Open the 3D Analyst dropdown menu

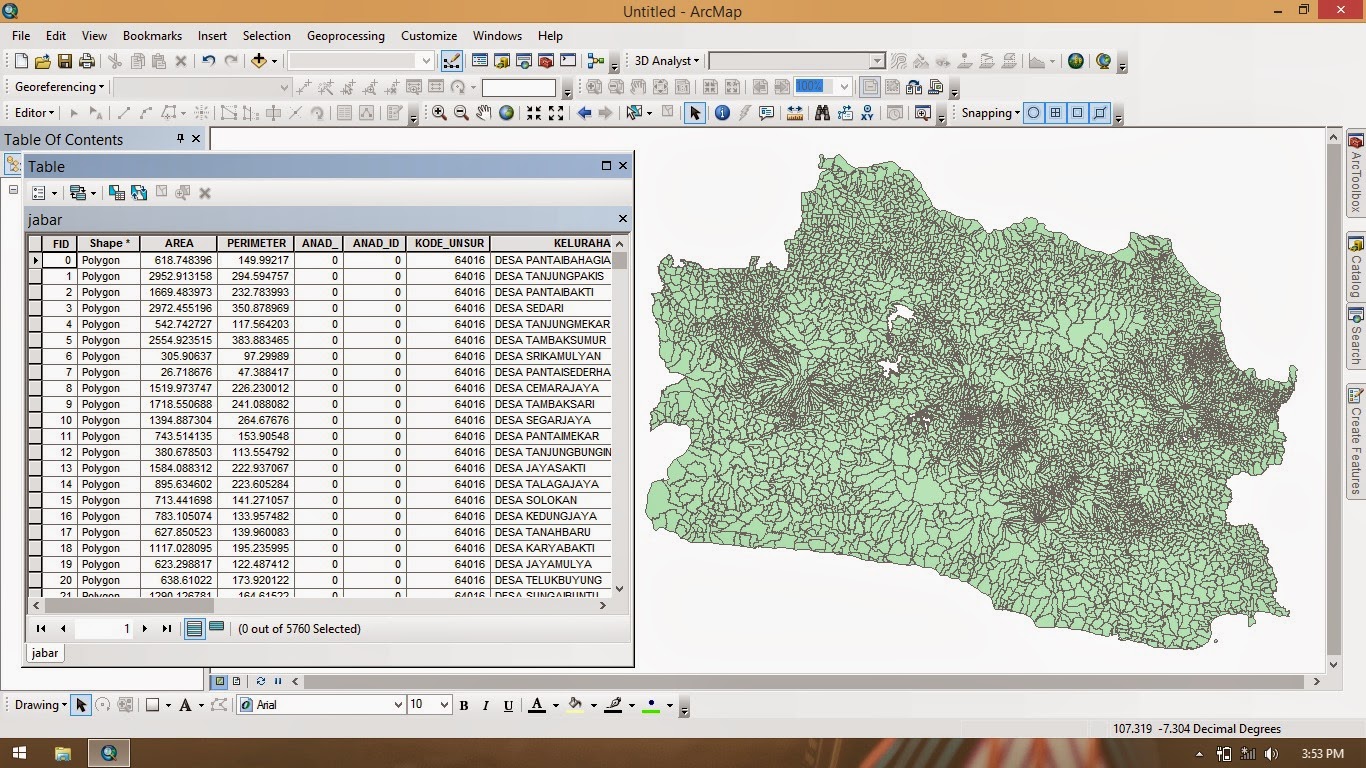tap(666, 61)
